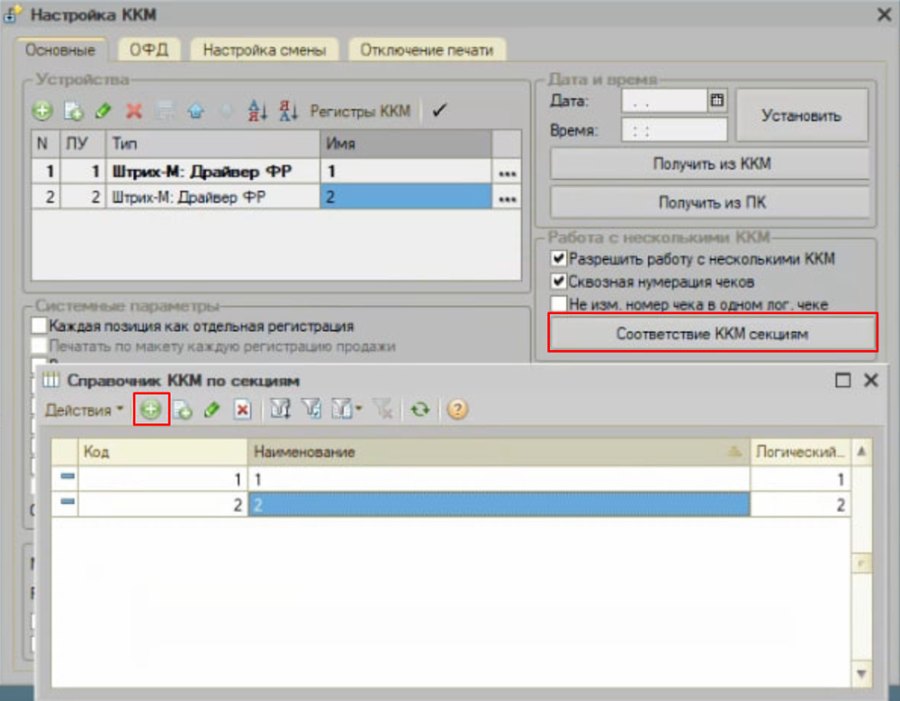
Task: Mark the entry for deletion in Справочник ККМ
Action: click(x=242, y=409)
